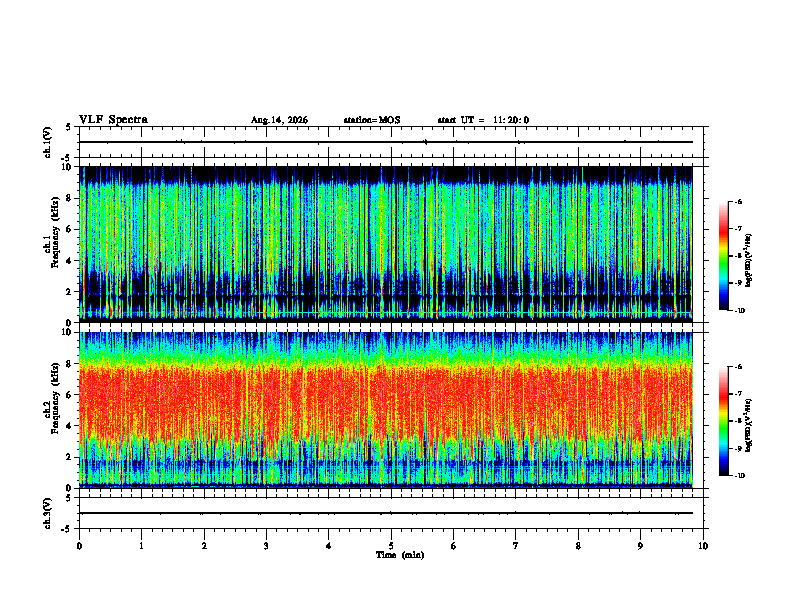This screenshot has width=792, height=612.
Task: Click the ch.3 voltage waveform trace panel
Action: pos(391,513)
